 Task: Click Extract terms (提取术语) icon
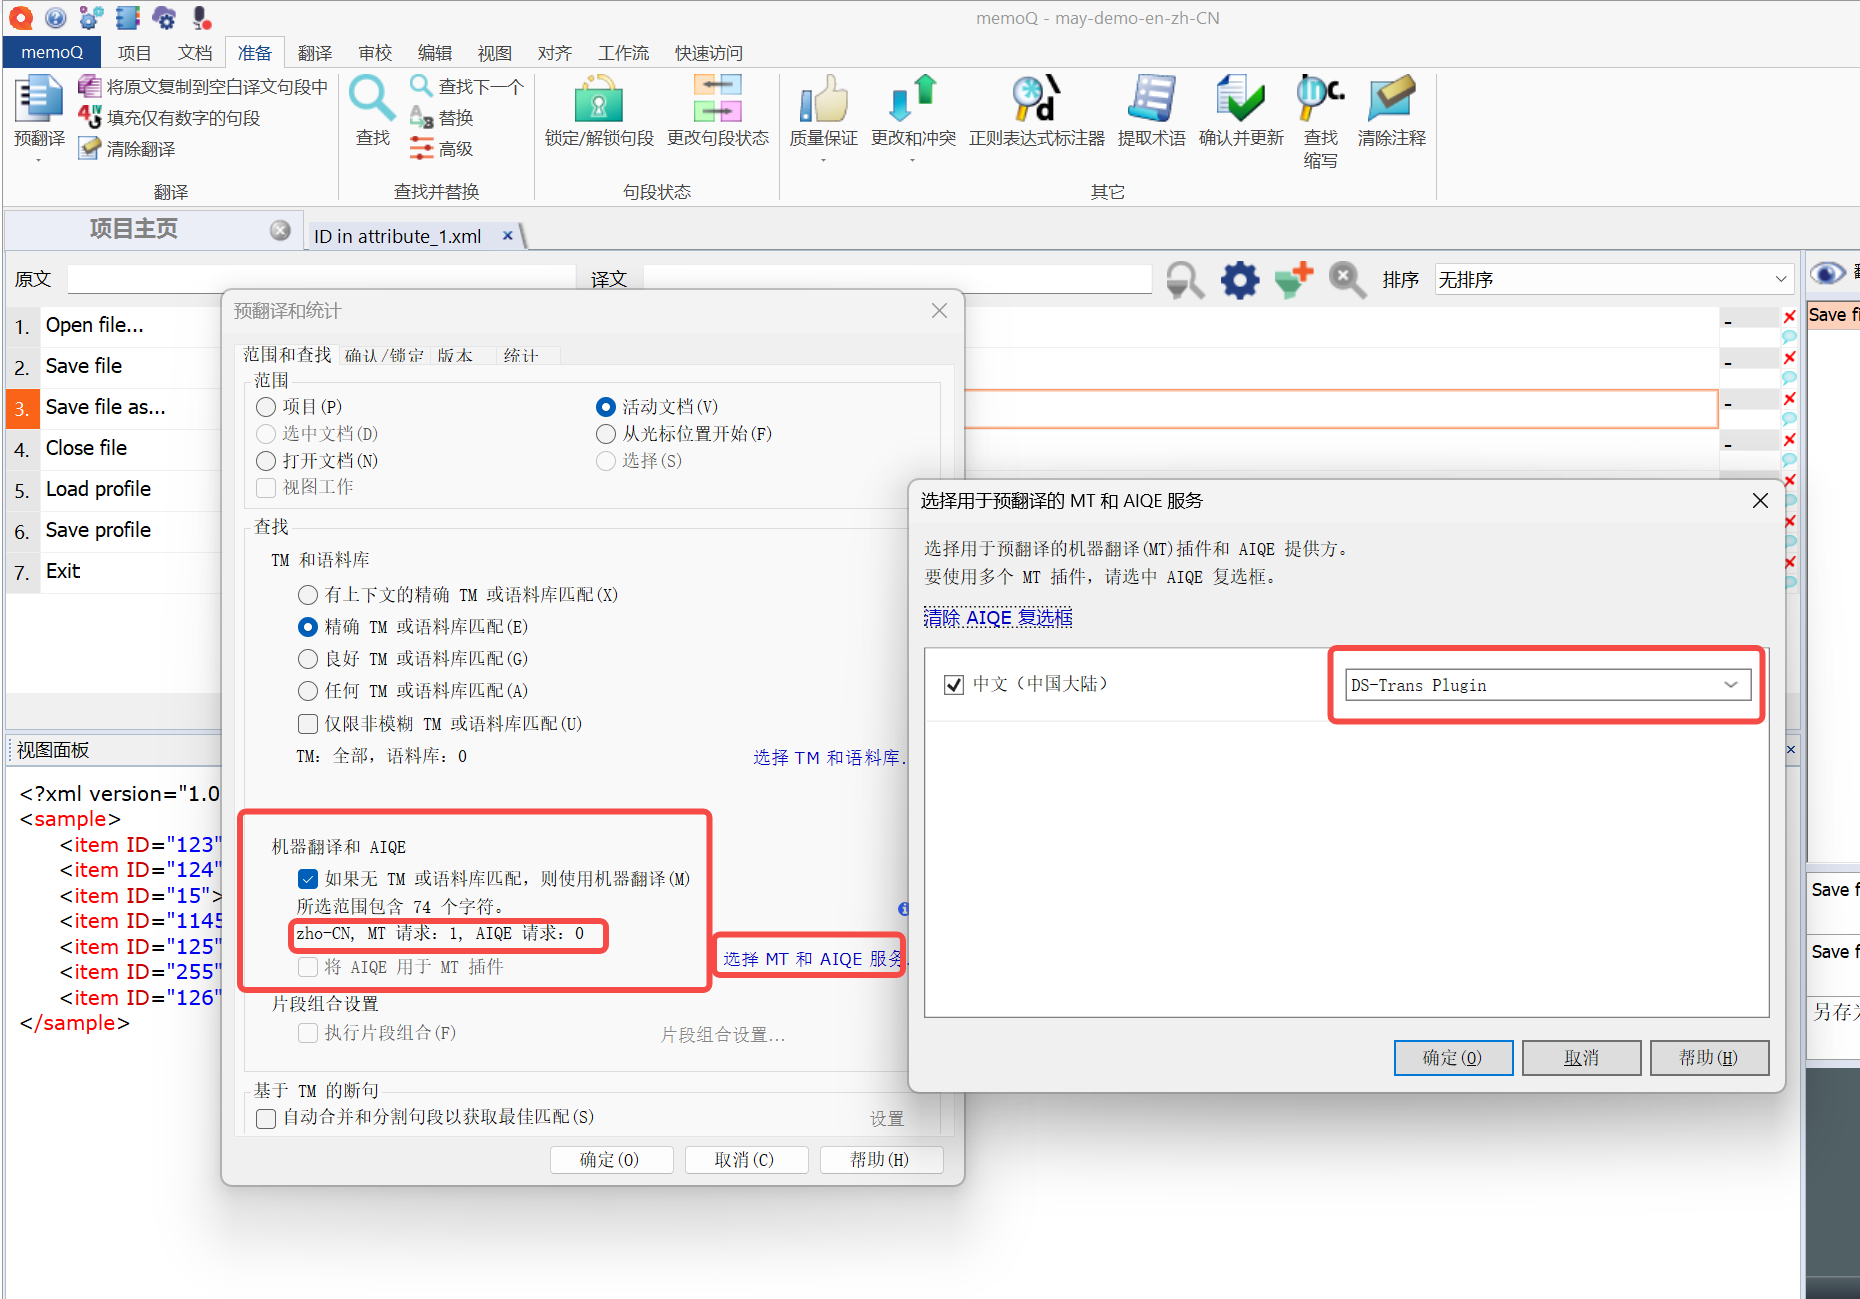point(1151,100)
